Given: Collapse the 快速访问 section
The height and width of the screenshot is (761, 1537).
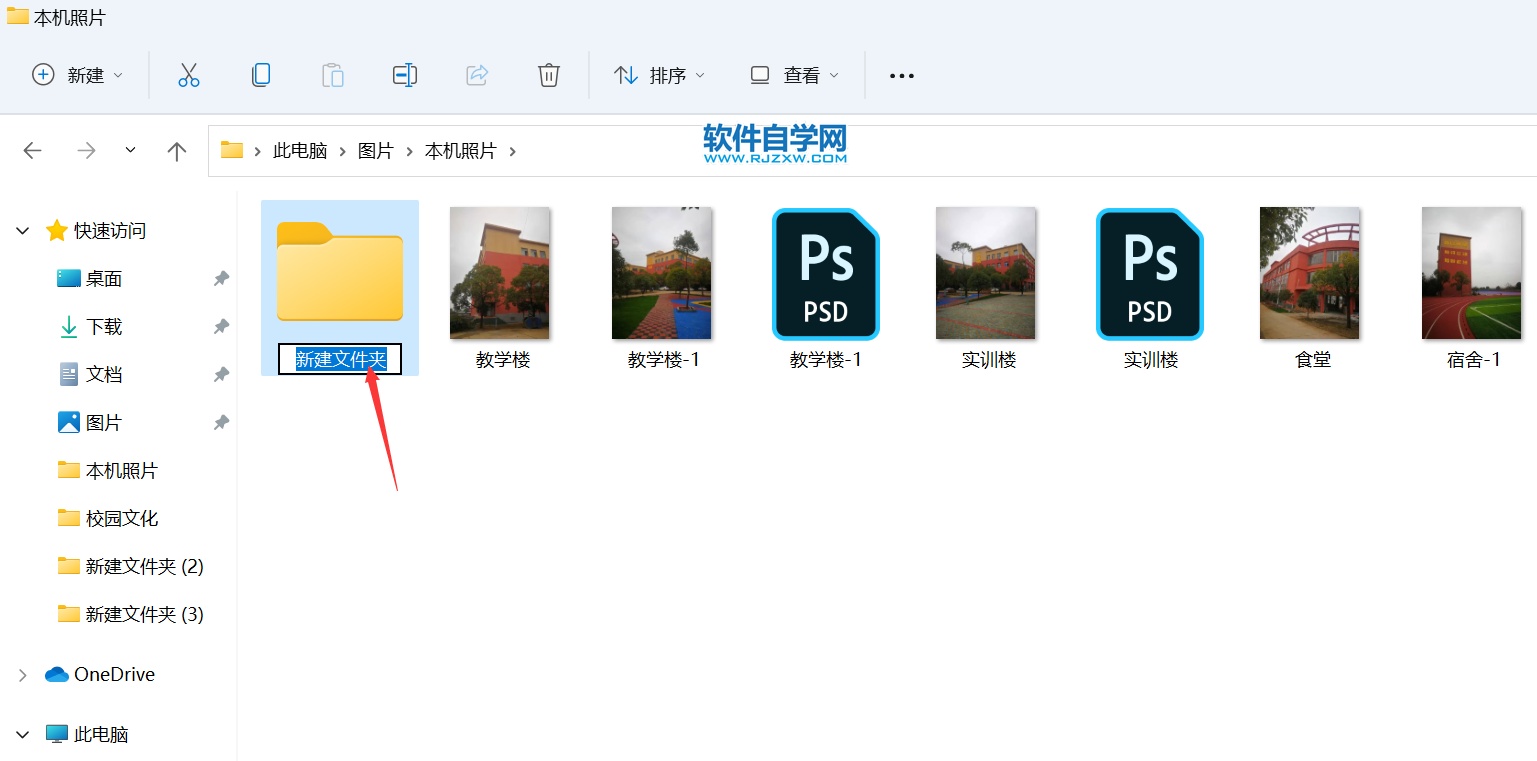Looking at the screenshot, I should (x=22, y=231).
